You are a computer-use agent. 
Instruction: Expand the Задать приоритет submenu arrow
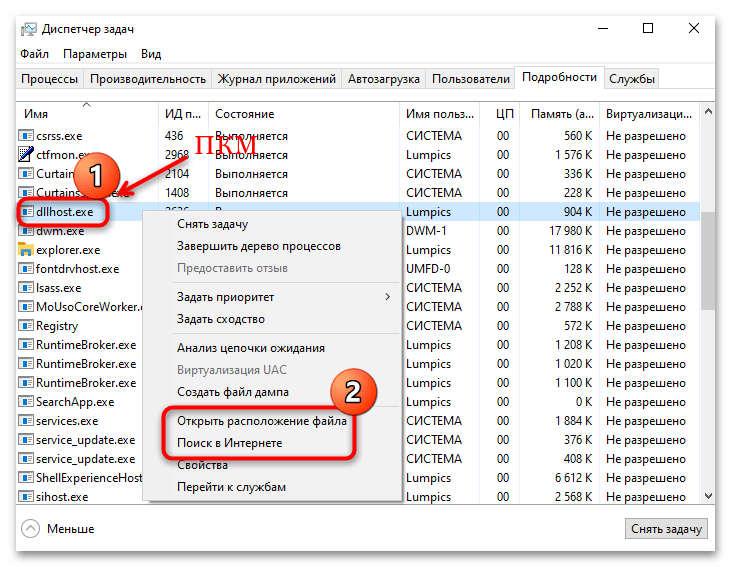coord(387,297)
